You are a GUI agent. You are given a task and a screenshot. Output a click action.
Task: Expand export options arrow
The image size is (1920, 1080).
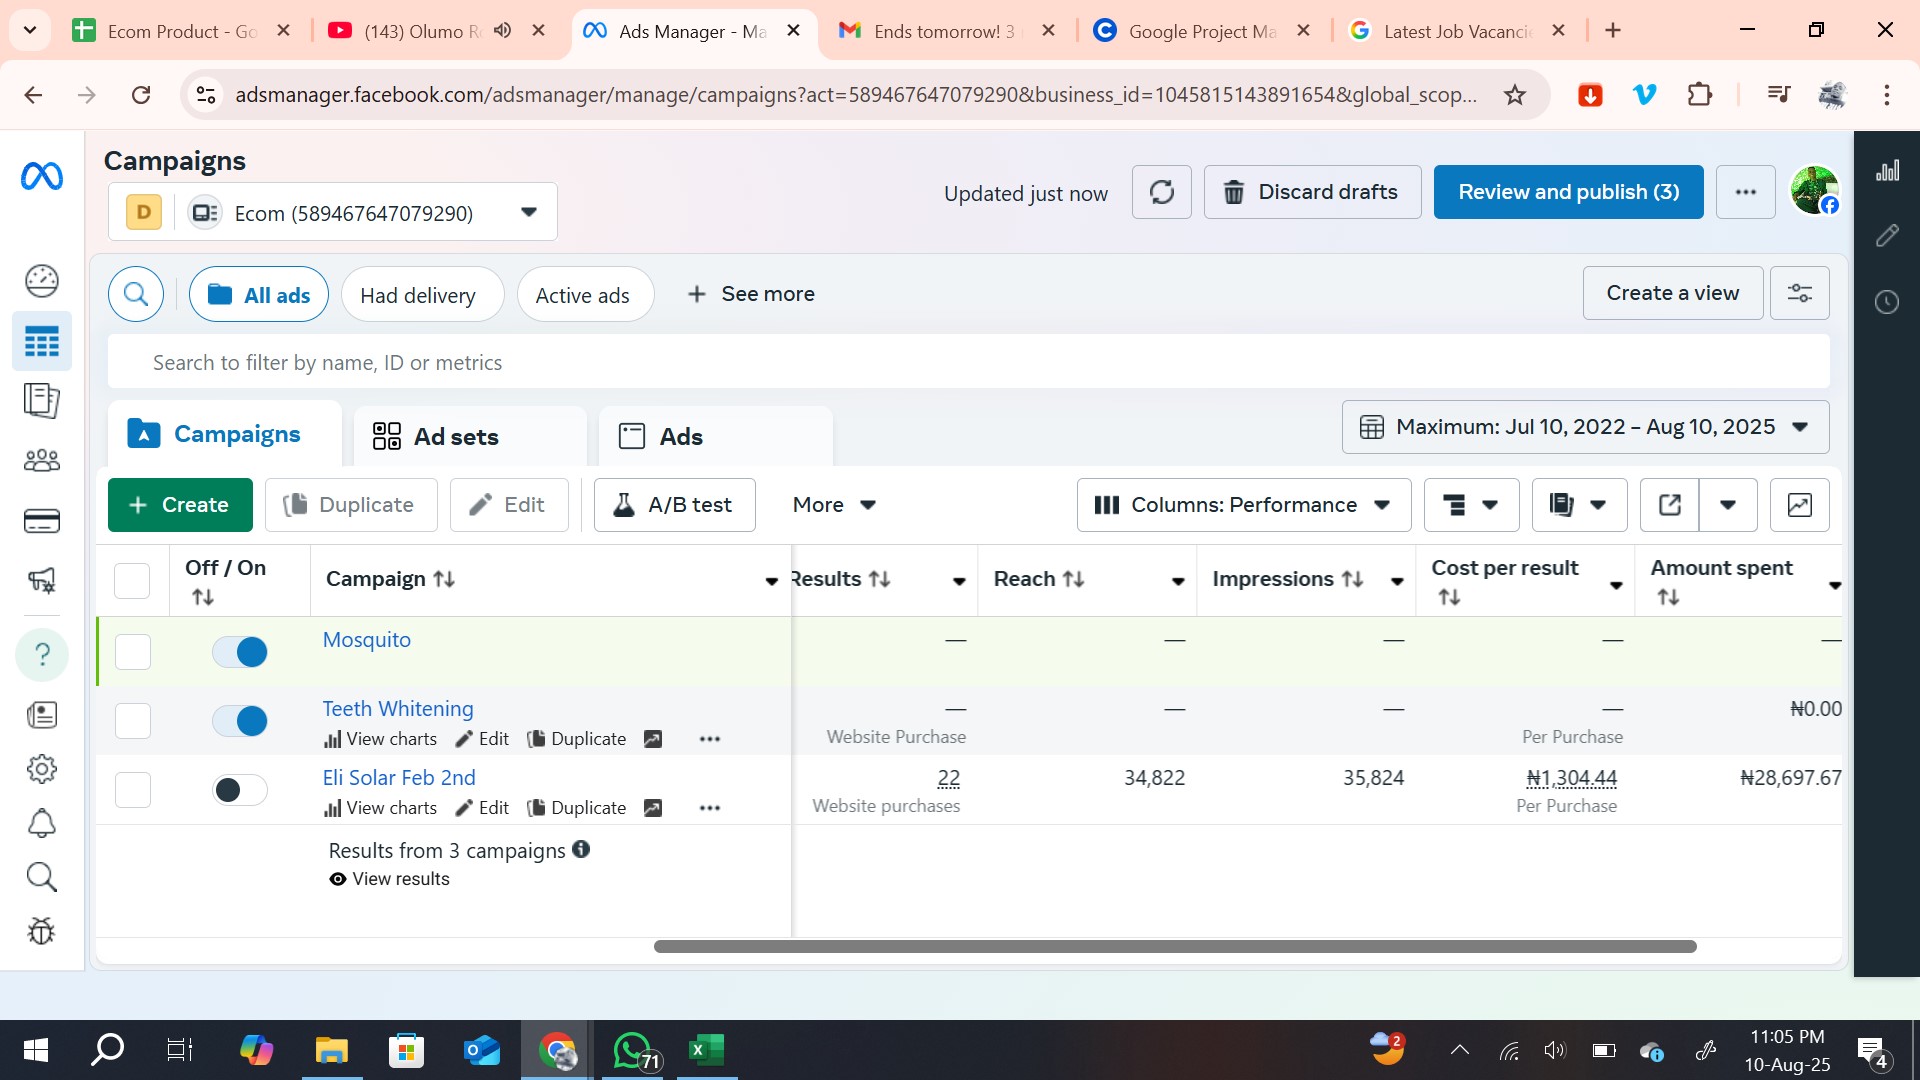pyautogui.click(x=1727, y=505)
